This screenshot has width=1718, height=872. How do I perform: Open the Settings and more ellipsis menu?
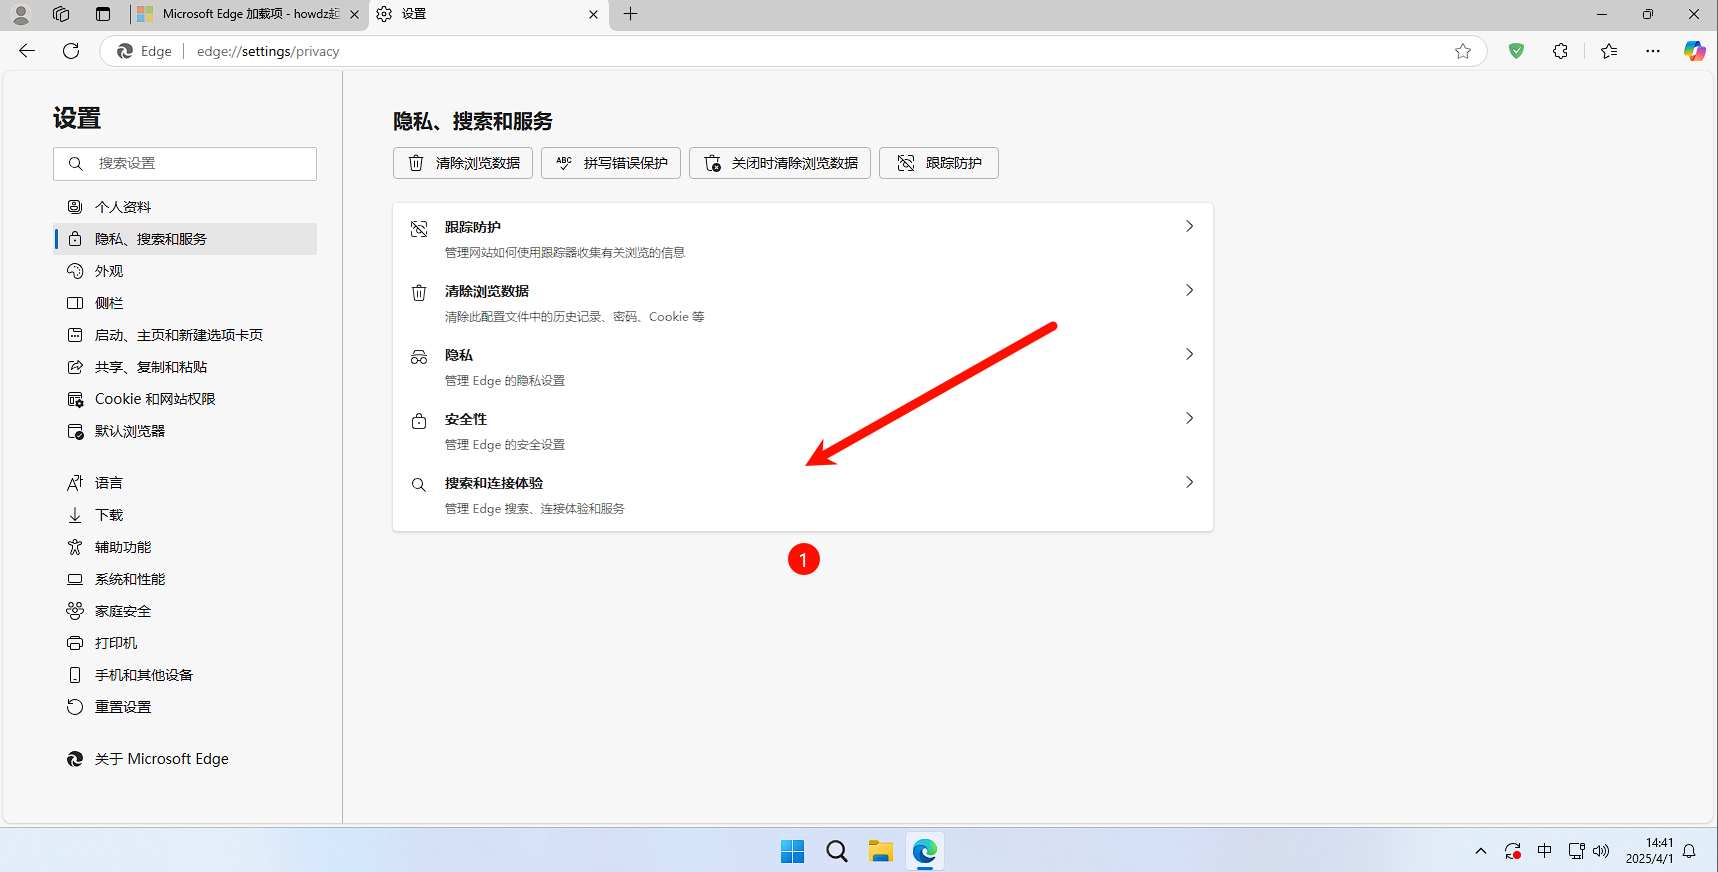pos(1653,51)
